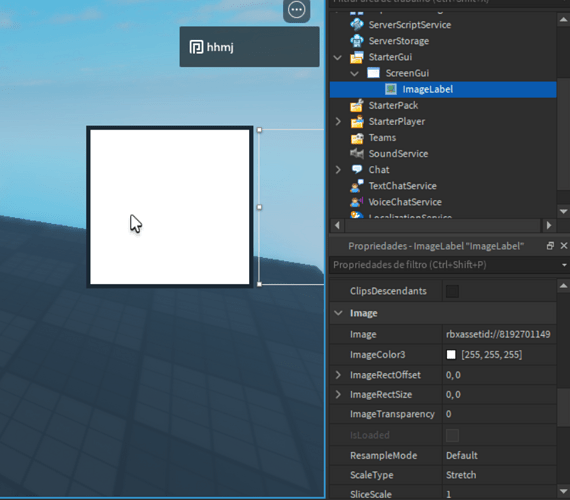Expand the ImageRectOffset property

click(338, 375)
